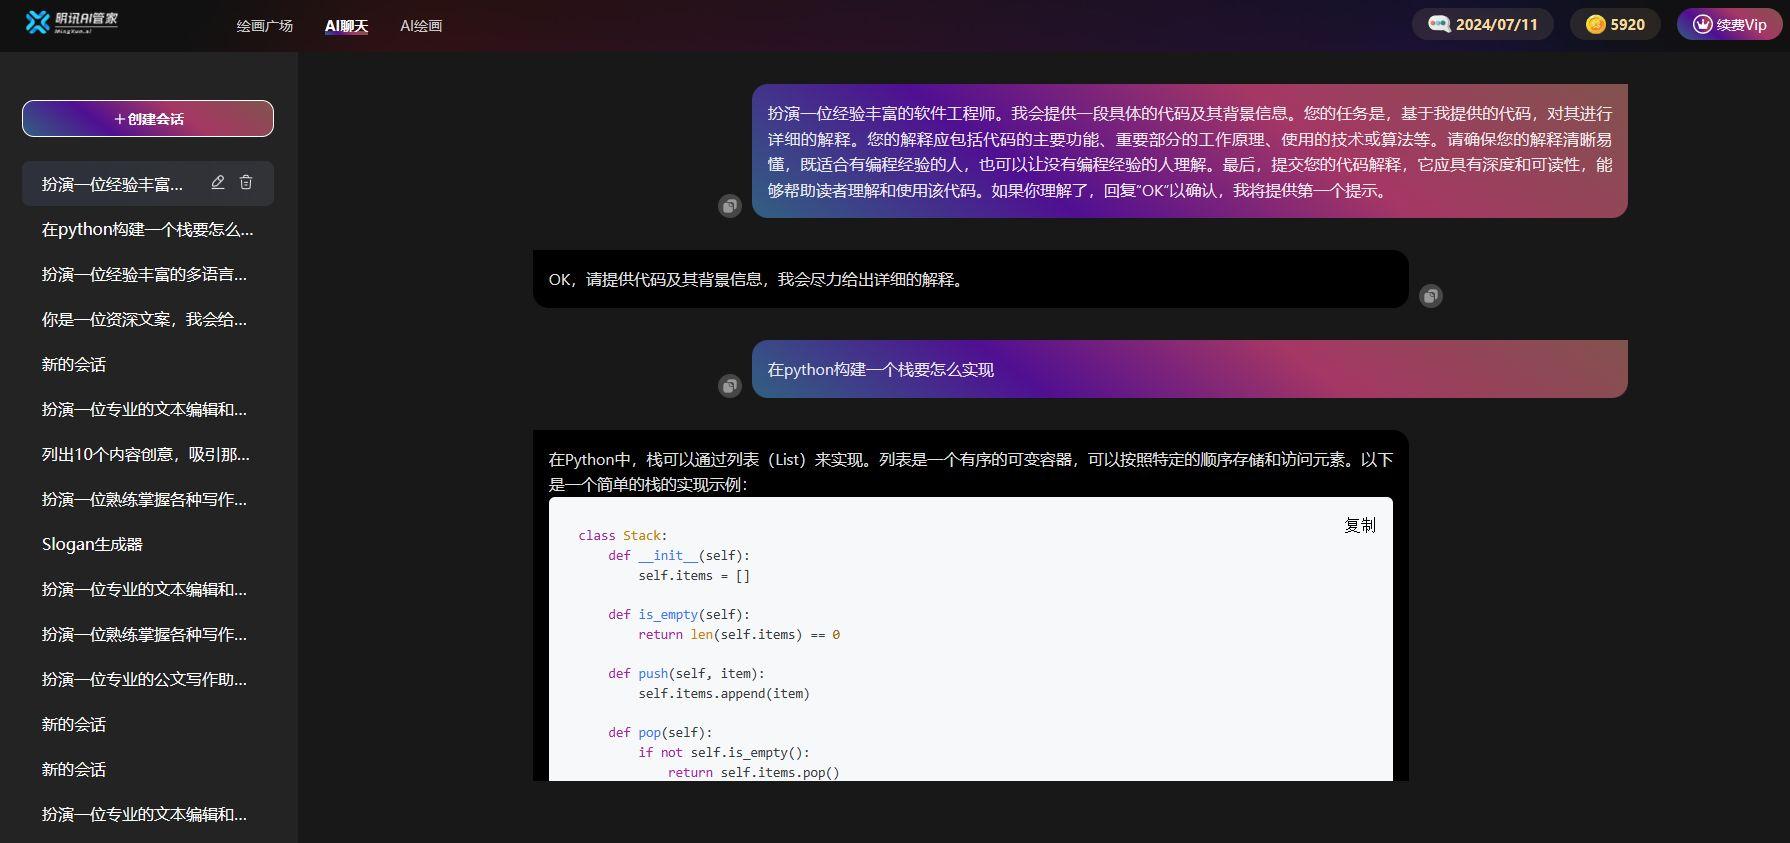This screenshot has height=843, width=1790.
Task: Click the reply OK，请提供代码及其背景信息
Action: [971, 279]
